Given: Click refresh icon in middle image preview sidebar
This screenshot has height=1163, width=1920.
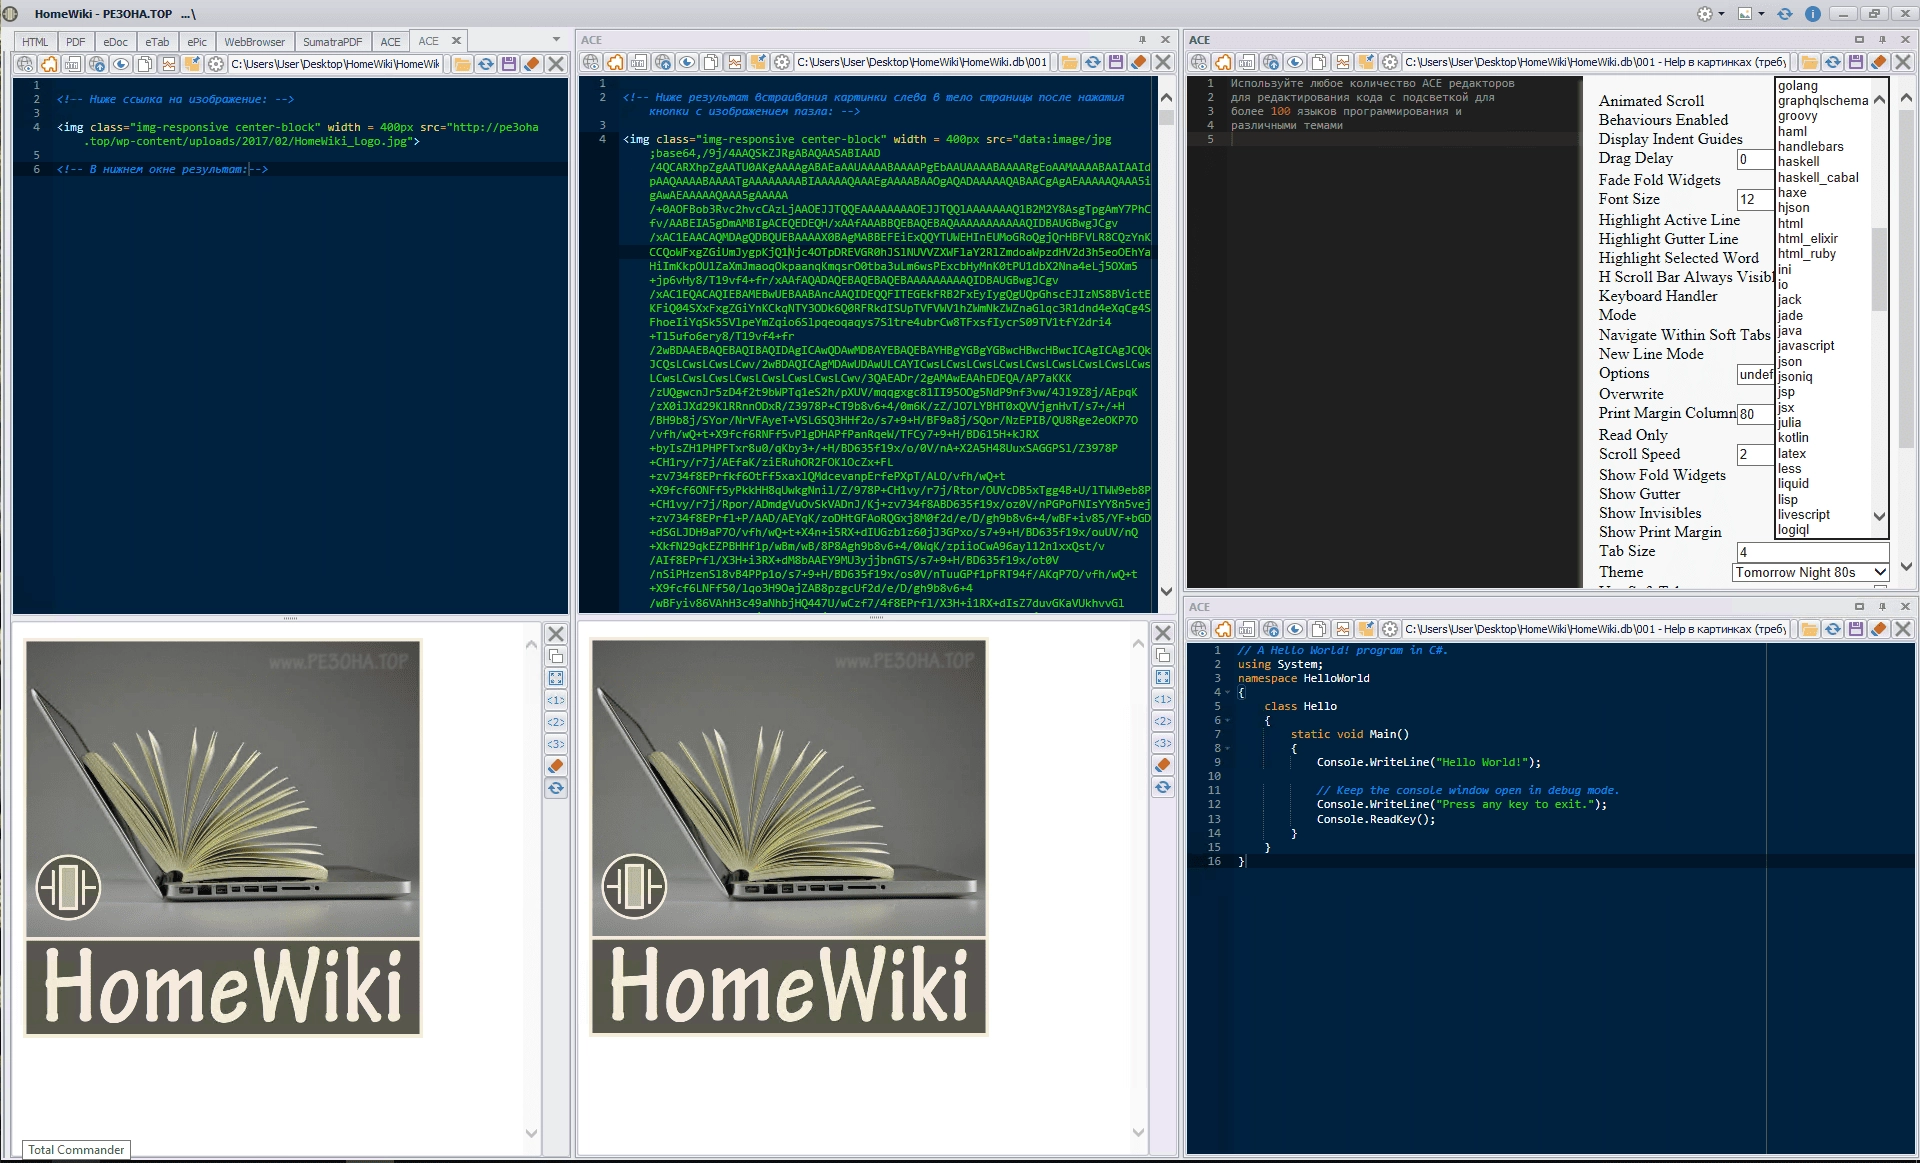Looking at the screenshot, I should pyautogui.click(x=1163, y=787).
